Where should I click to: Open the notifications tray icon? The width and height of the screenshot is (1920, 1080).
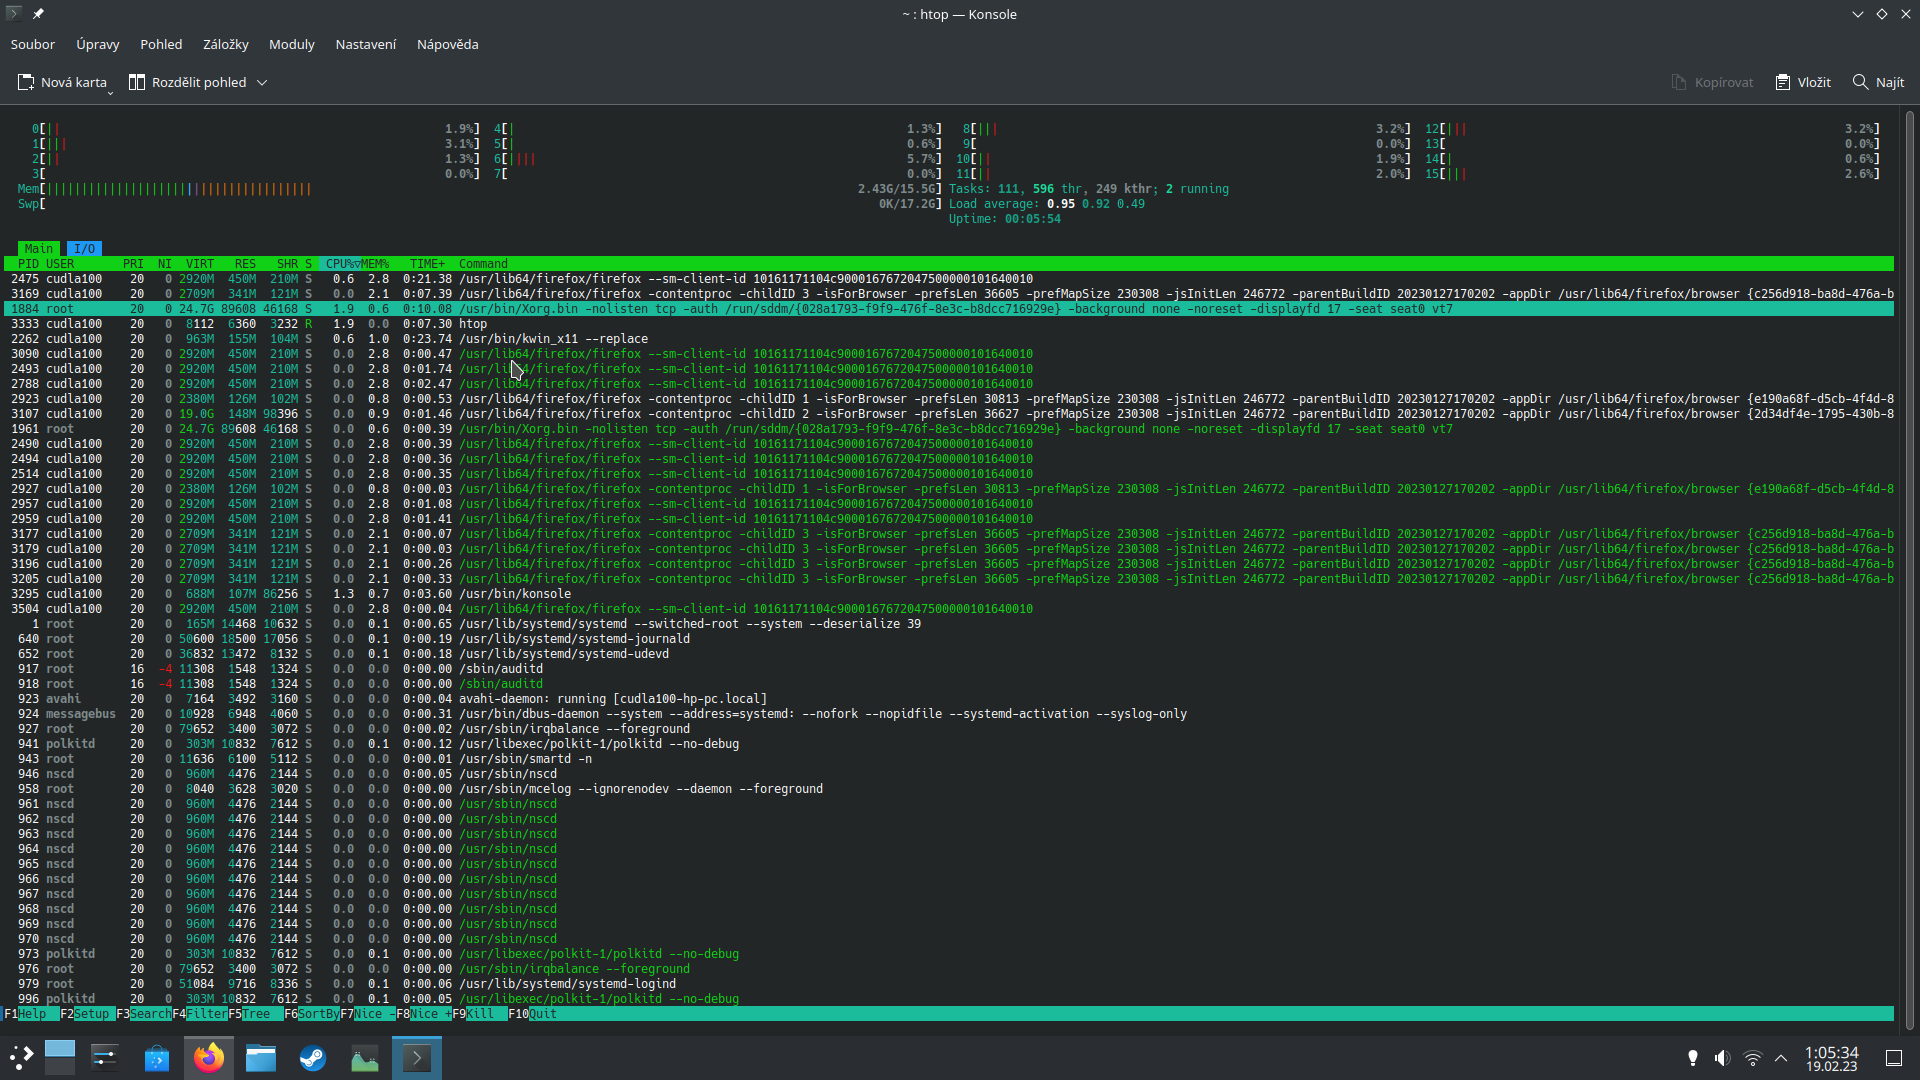pyautogui.click(x=1693, y=1058)
